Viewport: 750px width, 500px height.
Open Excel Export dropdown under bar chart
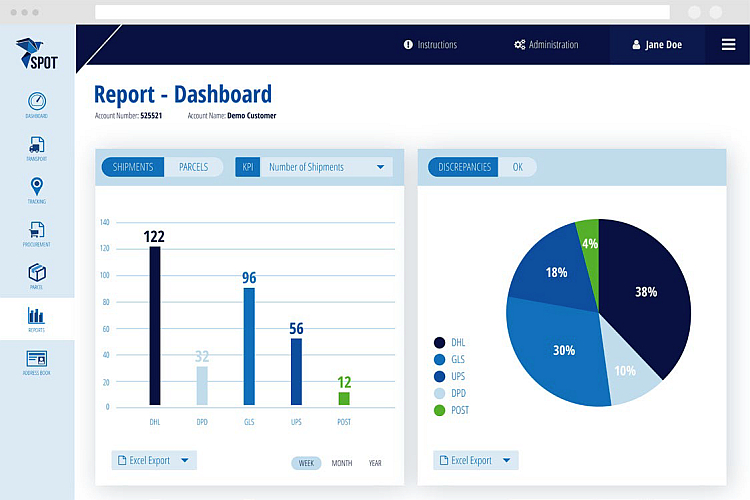(x=154, y=461)
